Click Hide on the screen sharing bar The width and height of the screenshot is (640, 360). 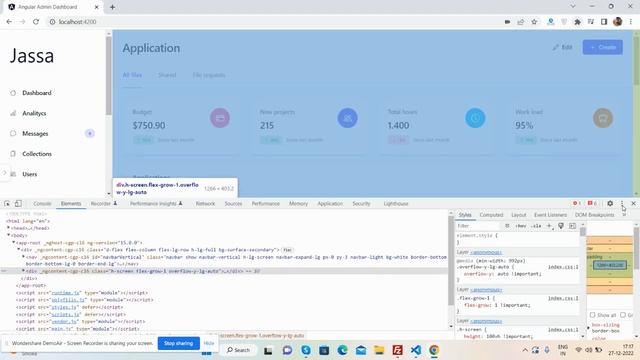click(209, 343)
